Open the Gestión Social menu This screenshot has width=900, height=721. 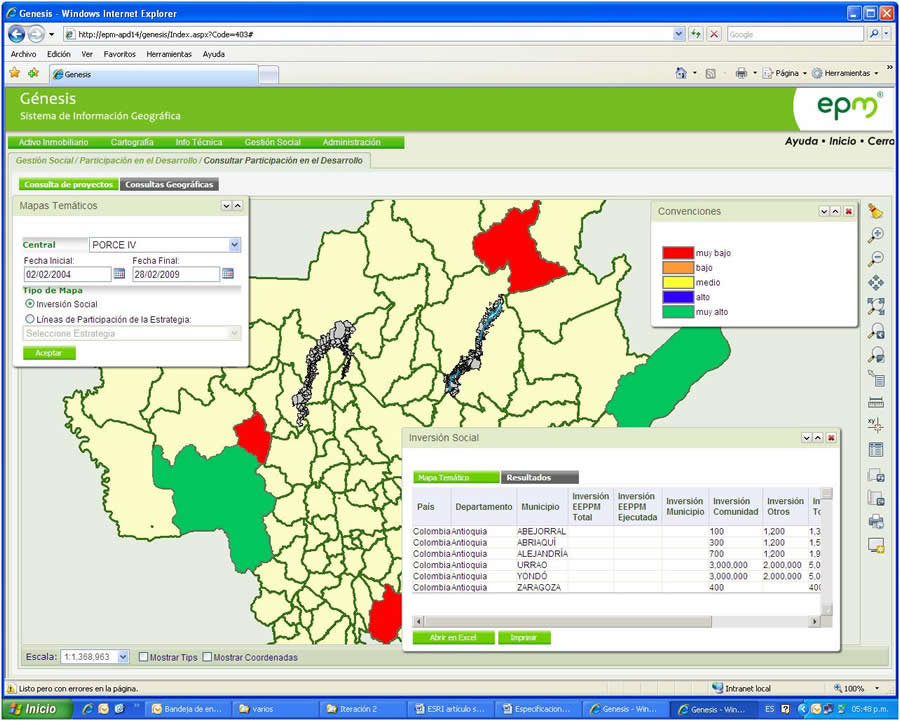click(x=273, y=142)
